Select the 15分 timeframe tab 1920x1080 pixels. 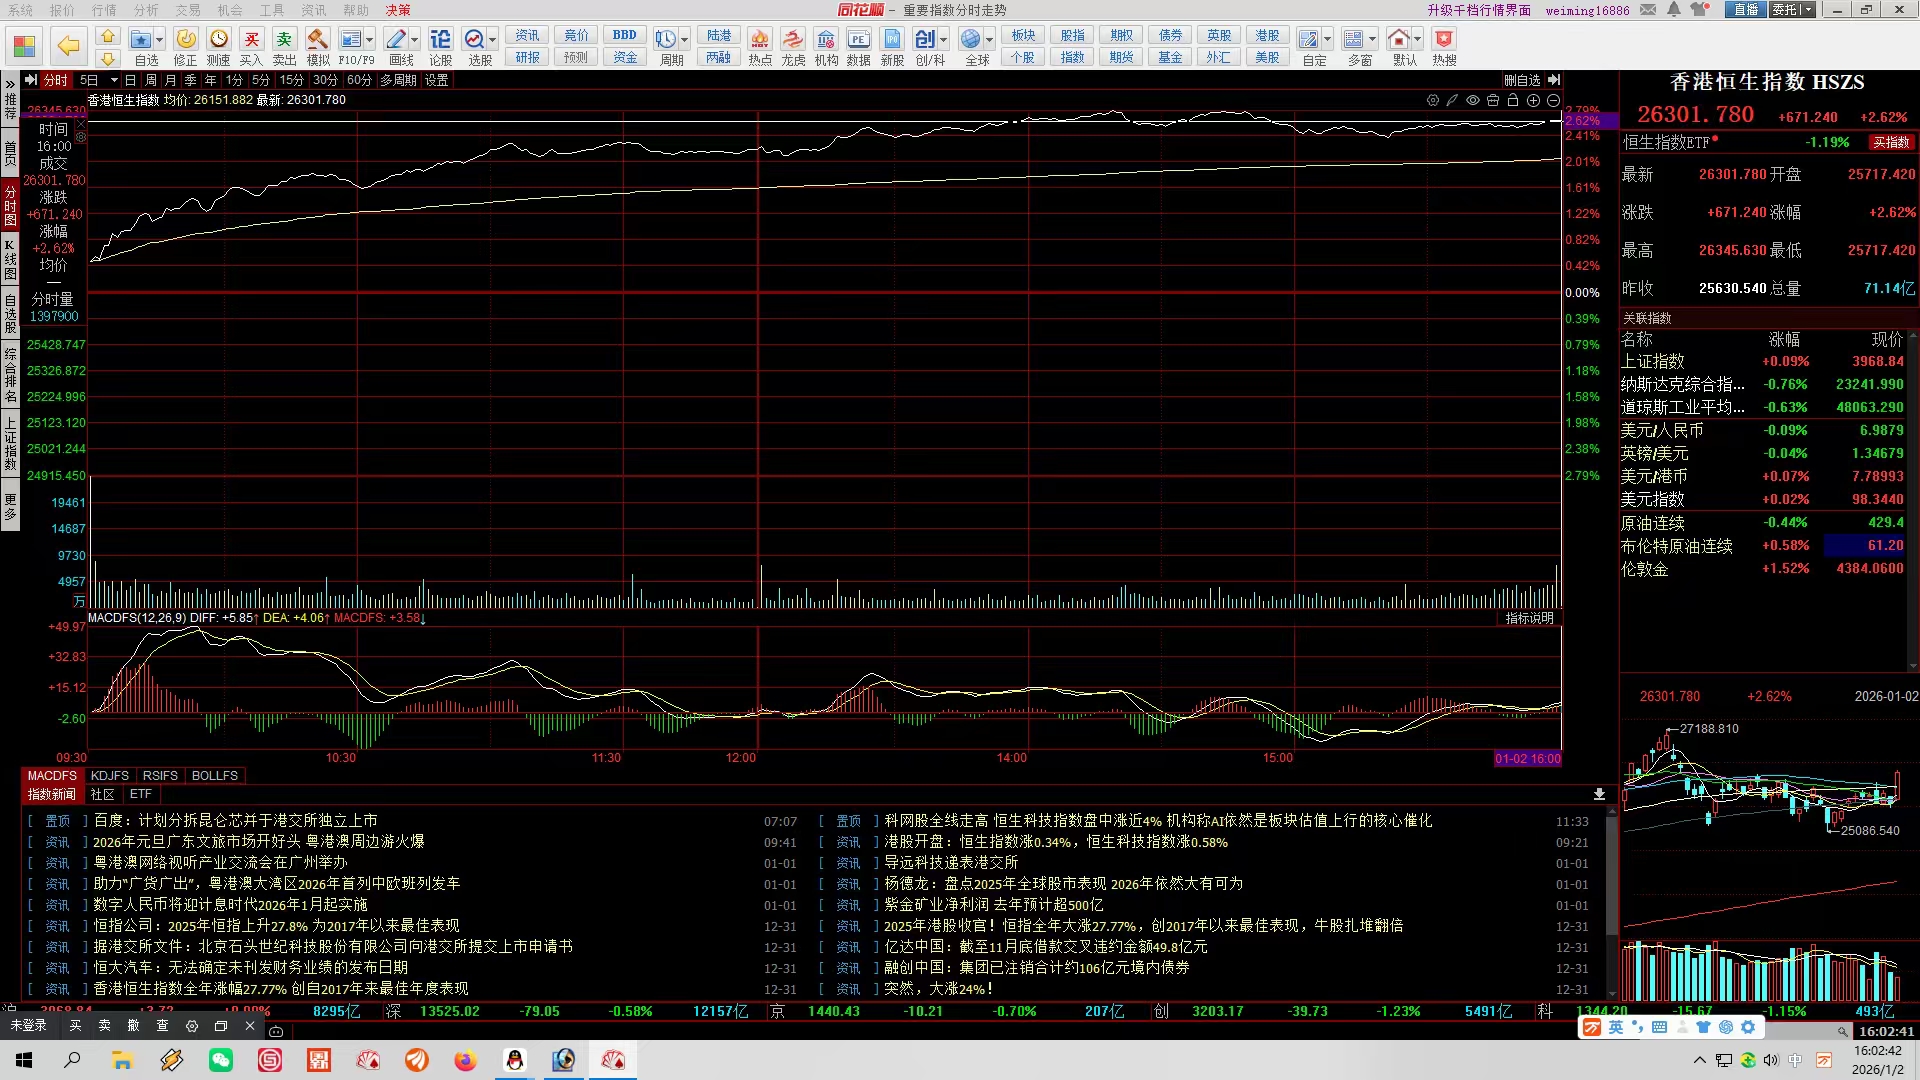[x=291, y=80]
